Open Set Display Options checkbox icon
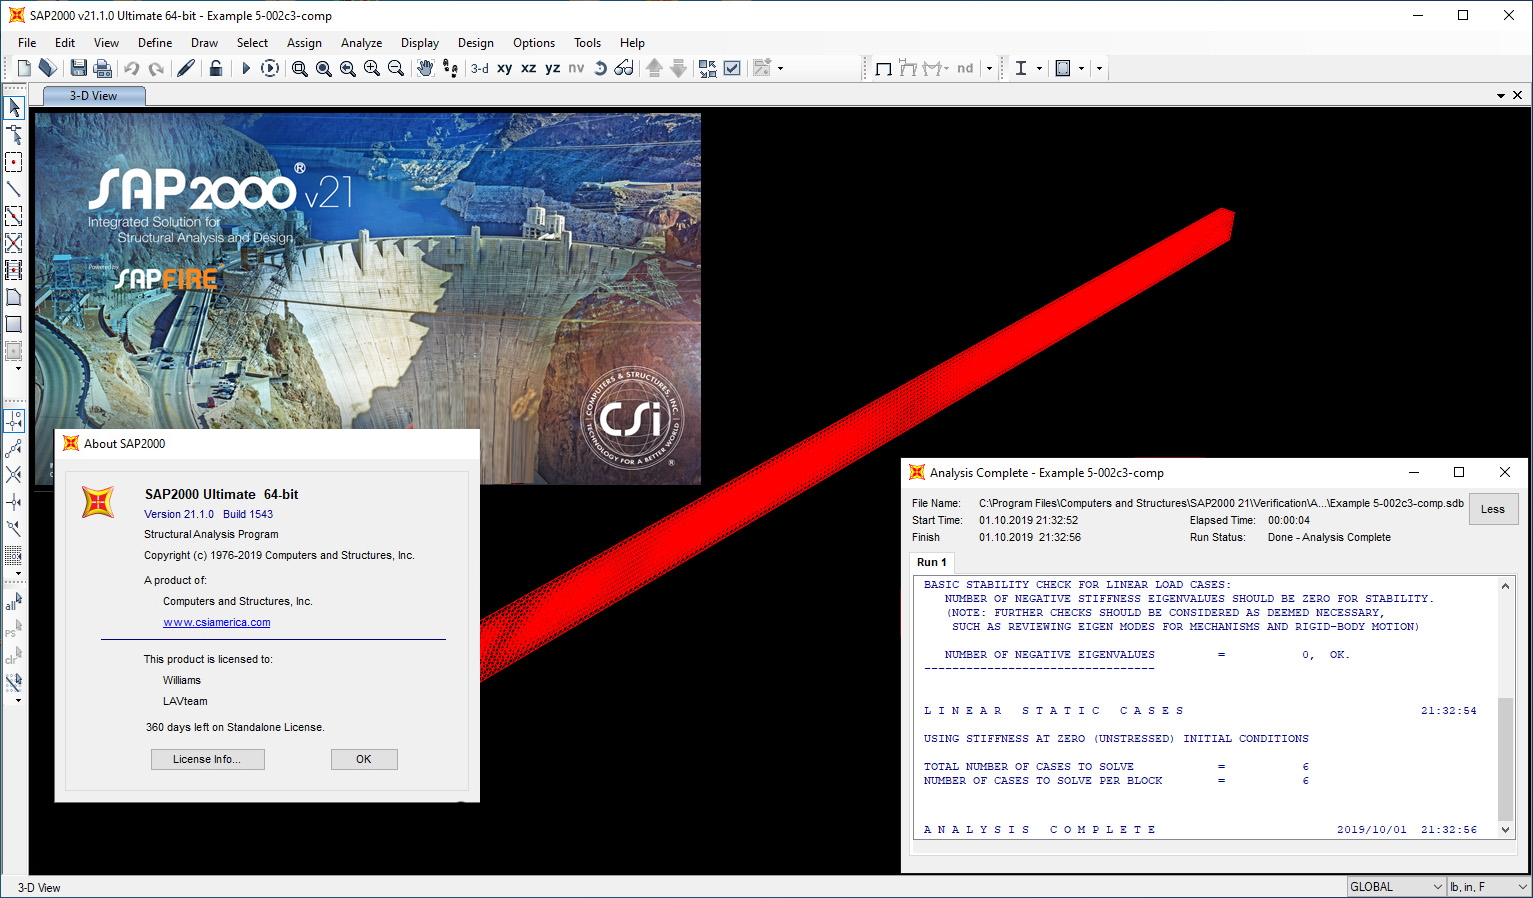Screen dimensions: 1533x898 click(x=732, y=68)
